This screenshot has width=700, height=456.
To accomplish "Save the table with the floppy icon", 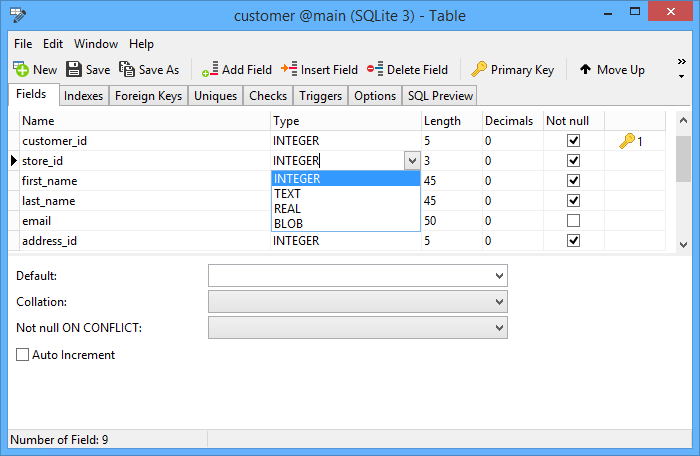I will 74,69.
